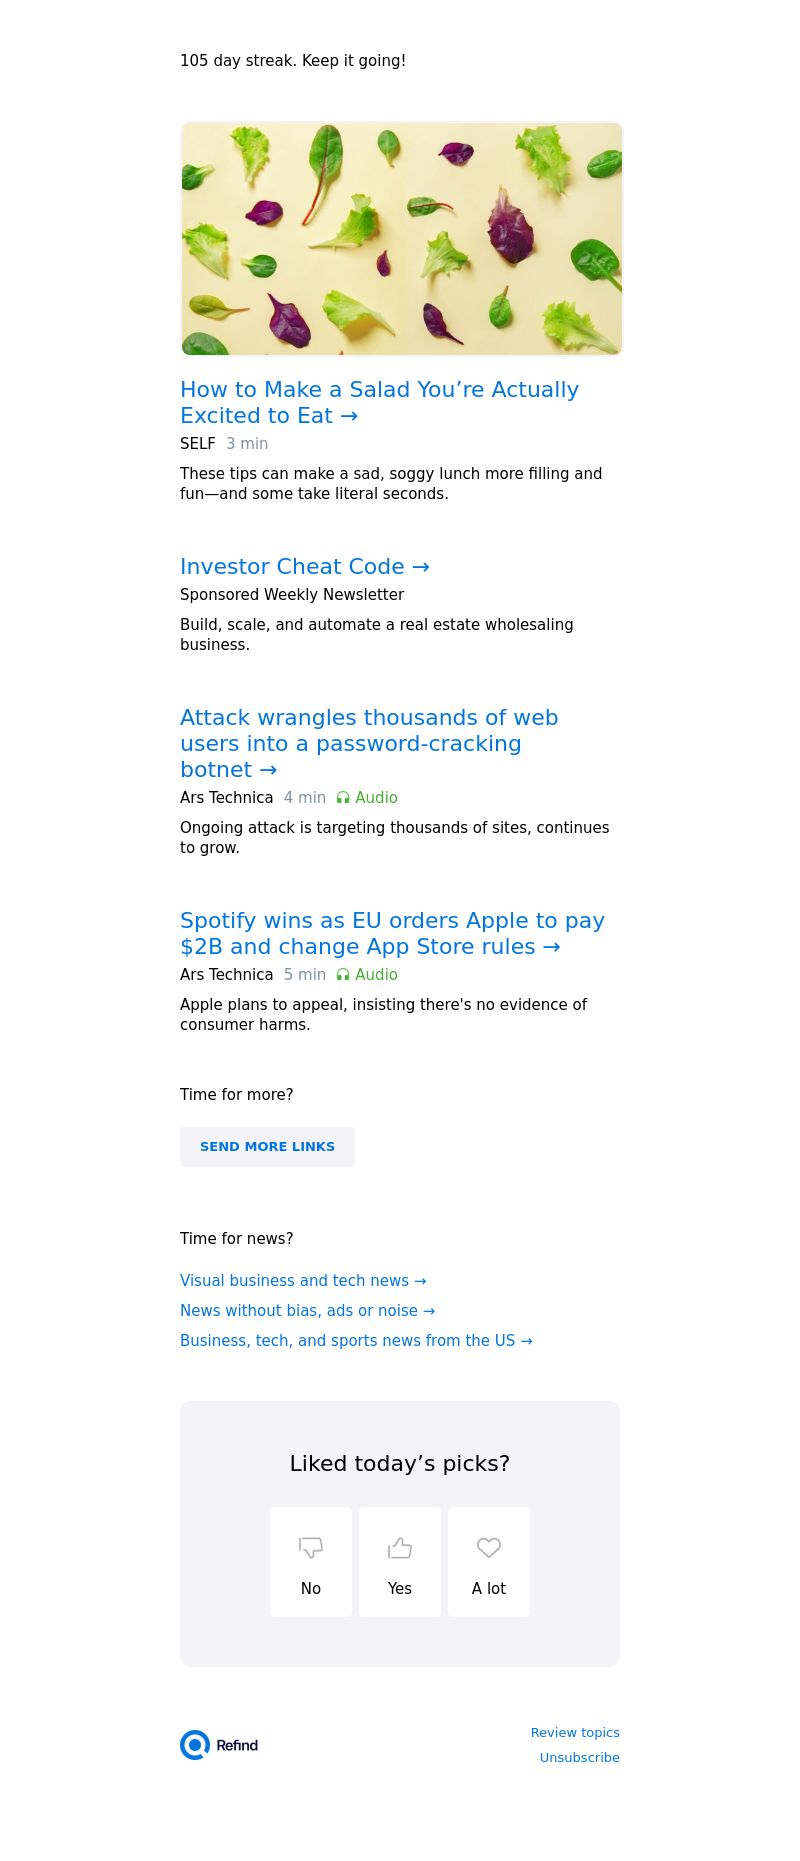
Task: Open Visual business and tech news
Action: (x=303, y=1281)
